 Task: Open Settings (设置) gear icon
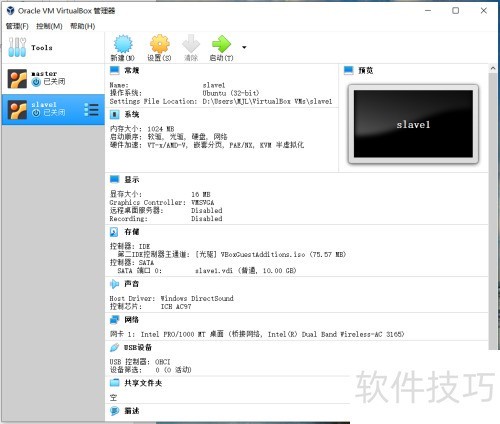[x=160, y=44]
